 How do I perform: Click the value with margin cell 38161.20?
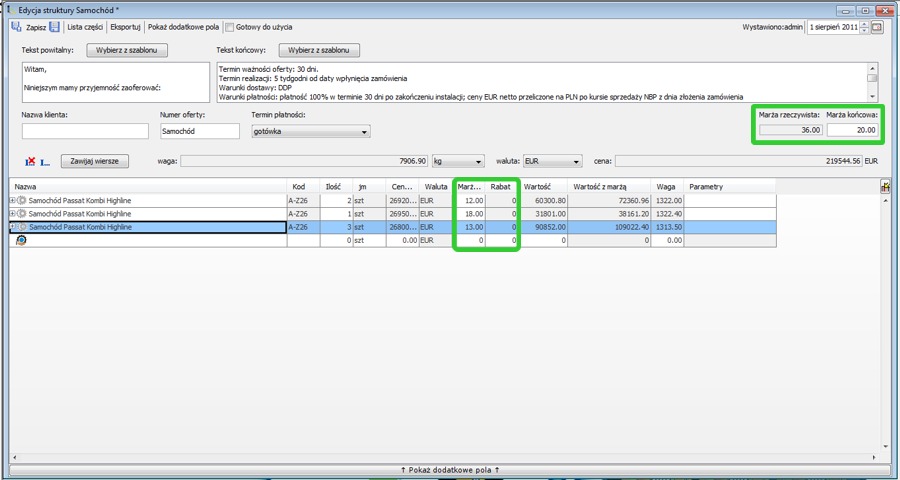[x=609, y=214]
